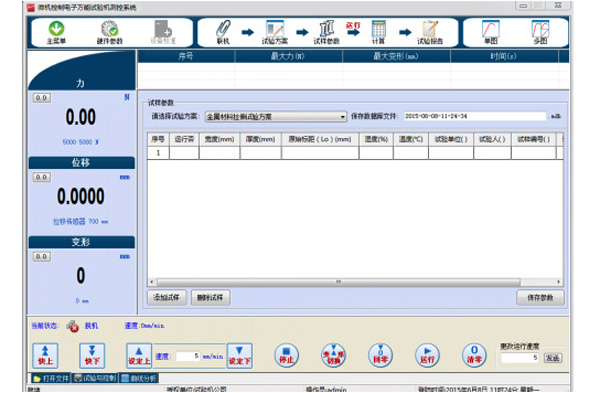
Task: Click the database file name field
Action: pyautogui.click(x=475, y=116)
